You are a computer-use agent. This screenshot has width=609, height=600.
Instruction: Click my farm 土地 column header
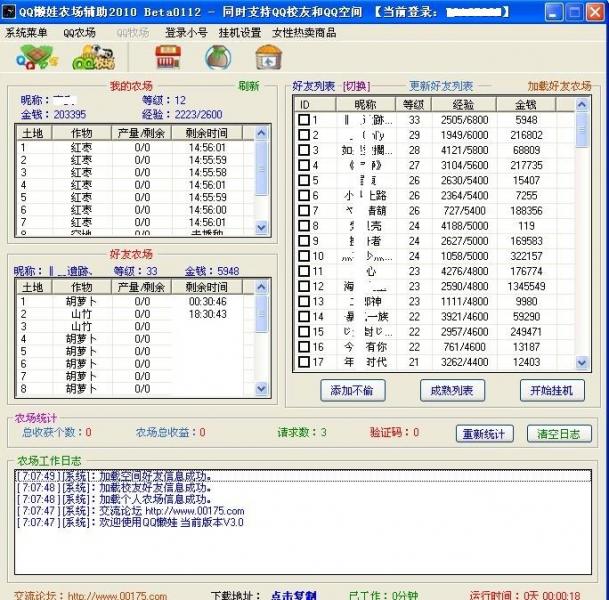(x=33, y=133)
